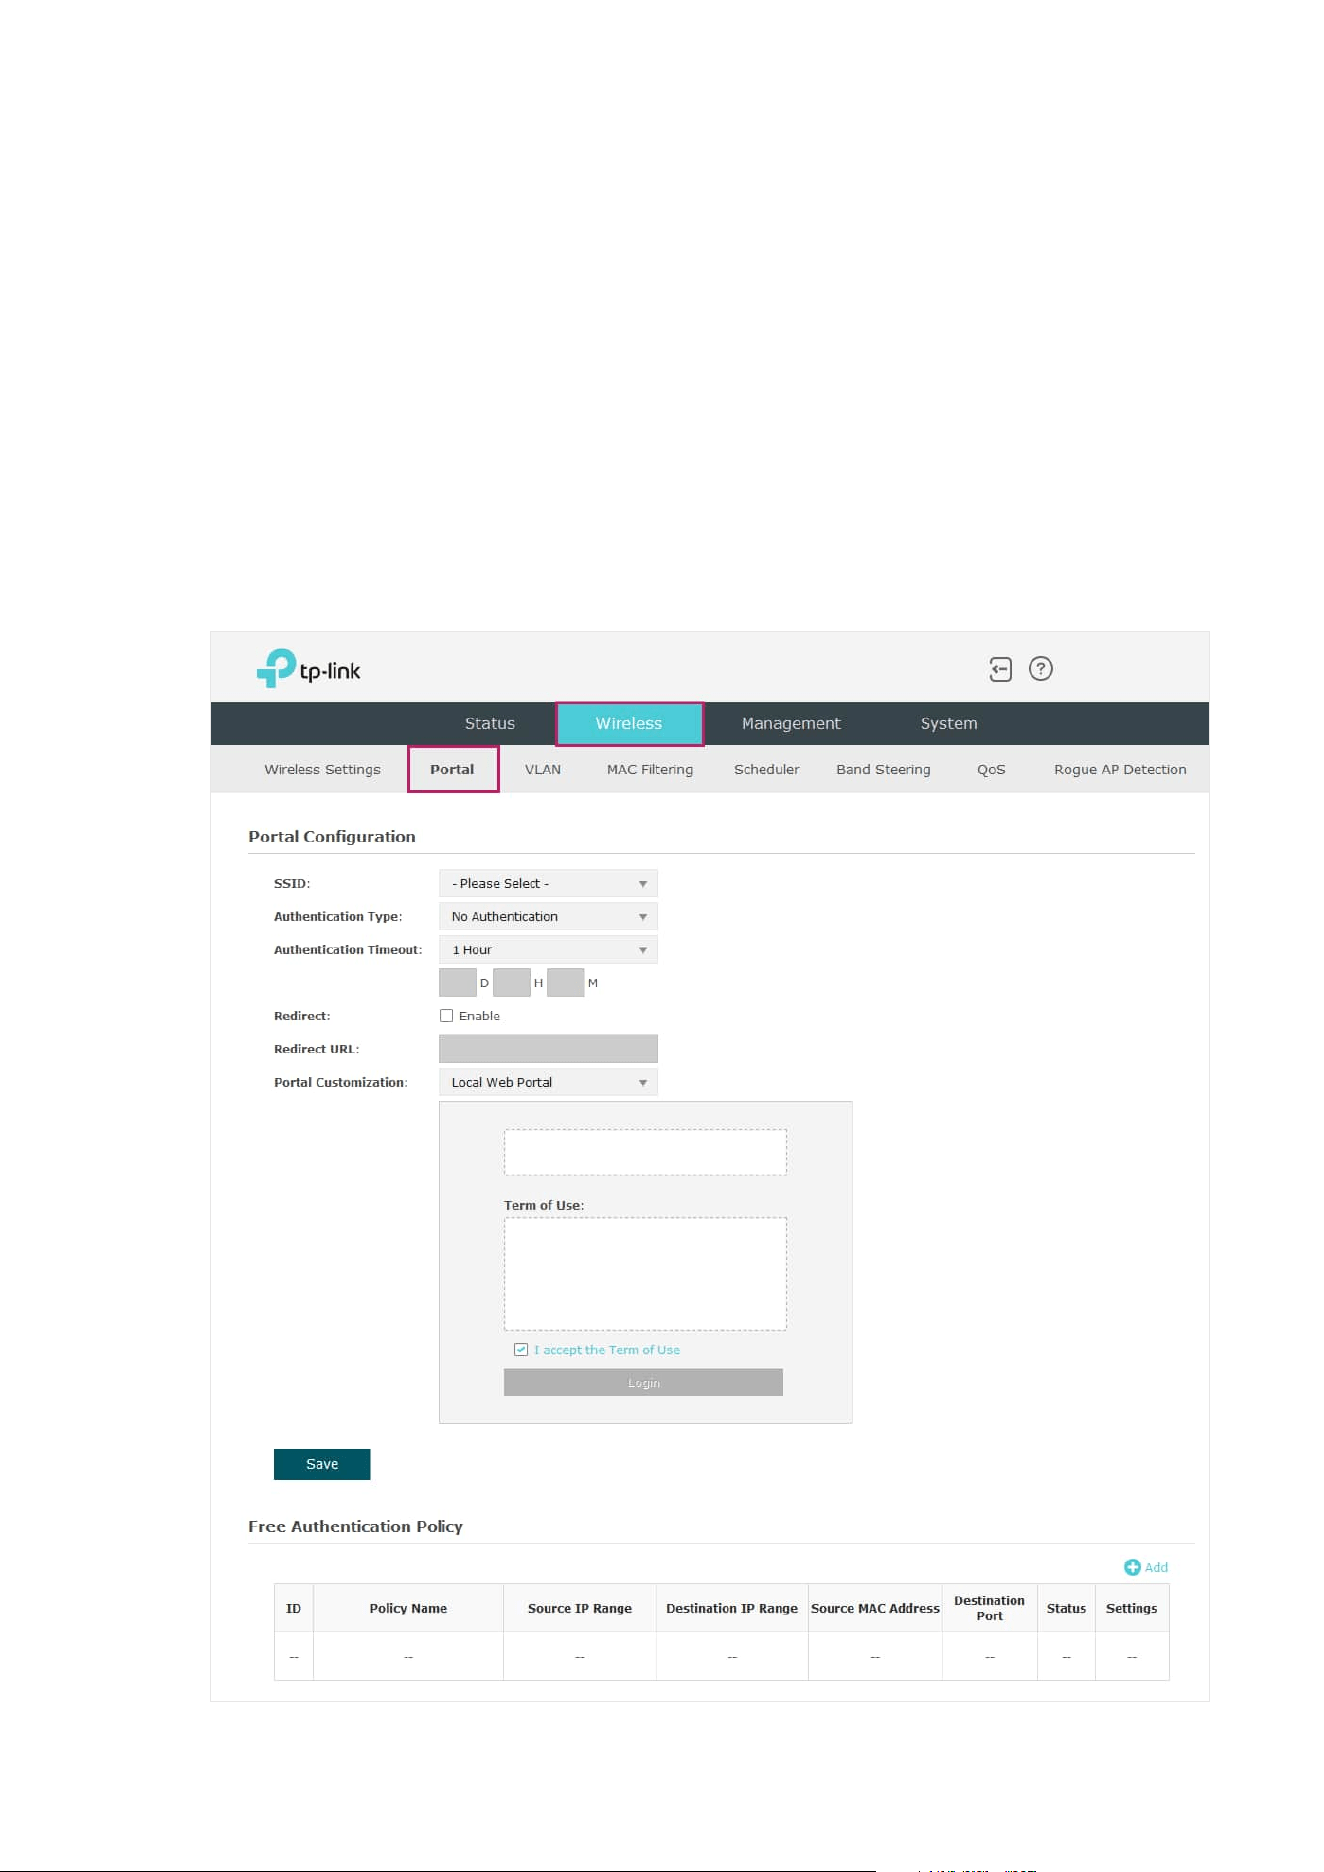Expand the SSID Please Select dropdown
The image size is (1324, 1872).
tap(548, 883)
